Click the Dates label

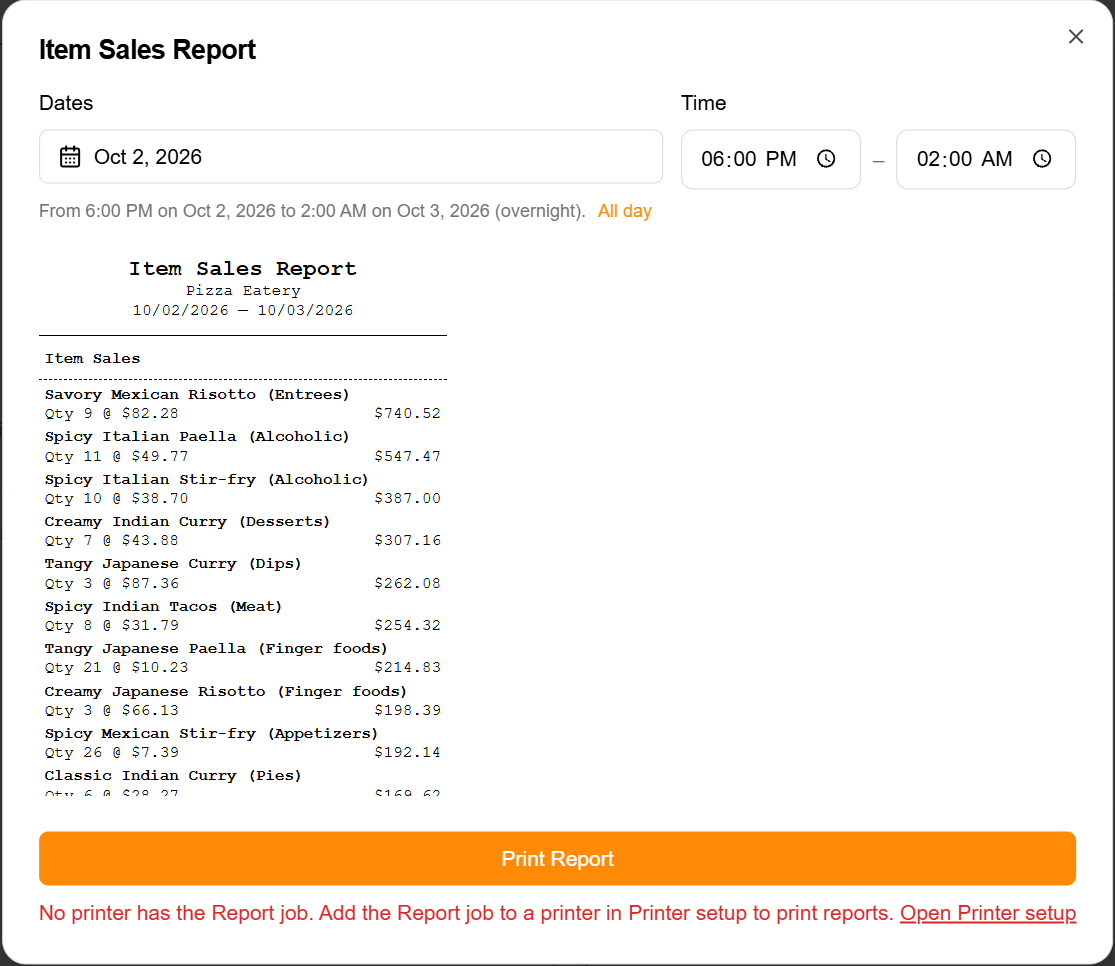tap(66, 103)
